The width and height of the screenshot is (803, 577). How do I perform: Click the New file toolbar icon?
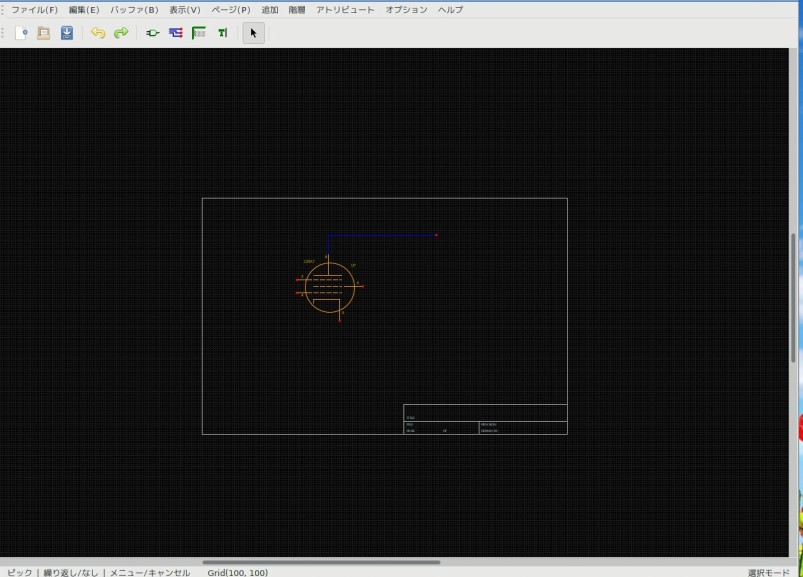(x=21, y=33)
